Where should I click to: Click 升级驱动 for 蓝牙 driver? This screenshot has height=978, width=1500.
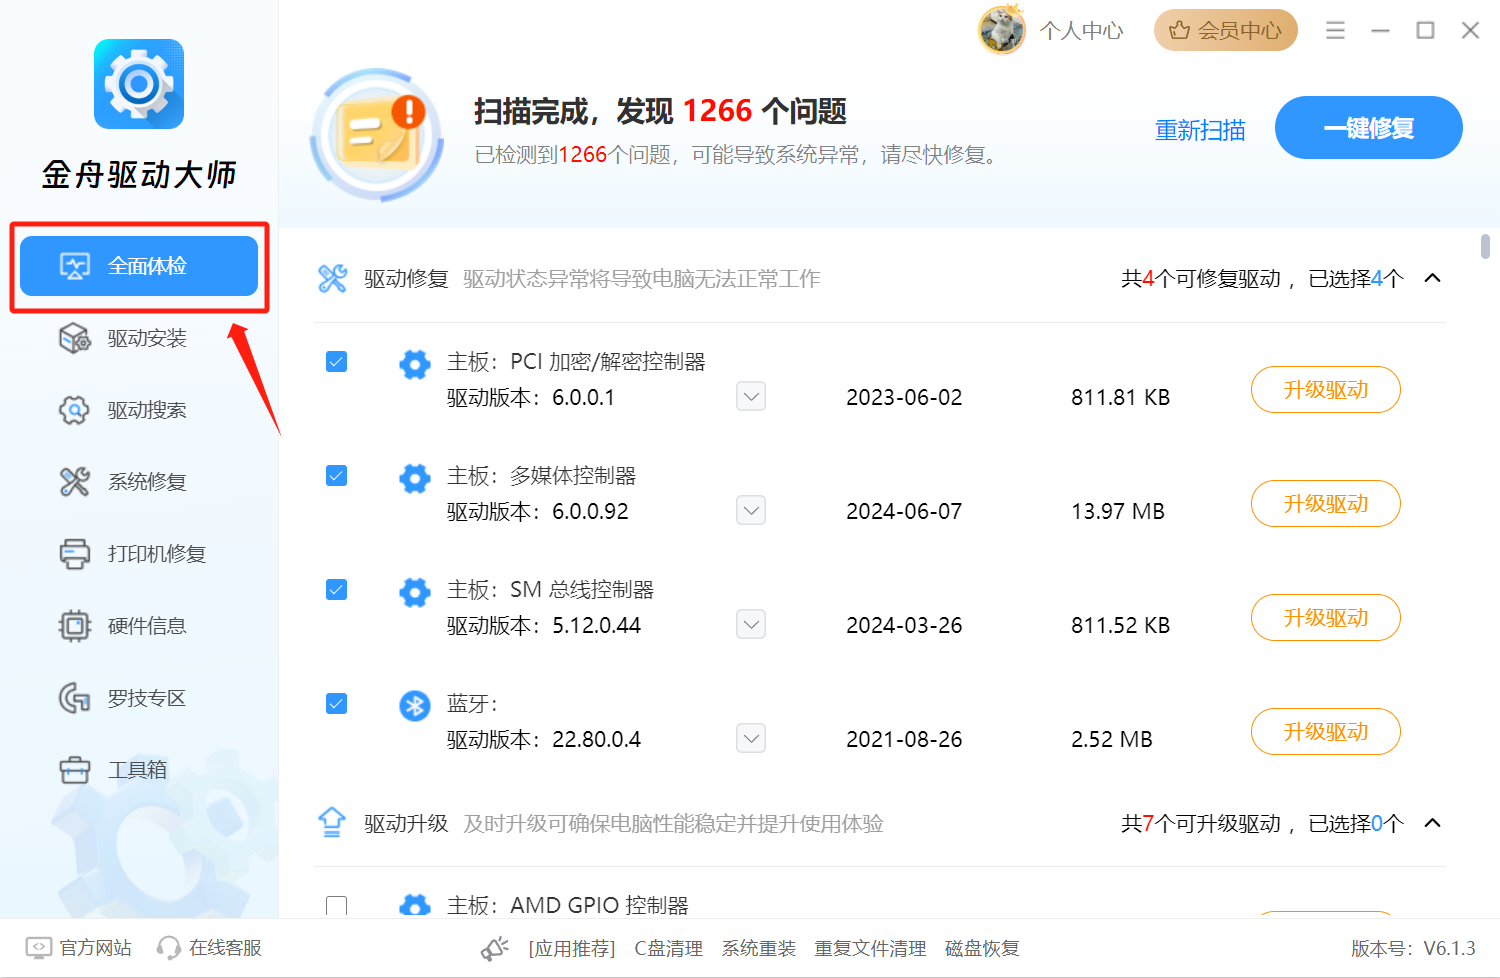tap(1326, 732)
